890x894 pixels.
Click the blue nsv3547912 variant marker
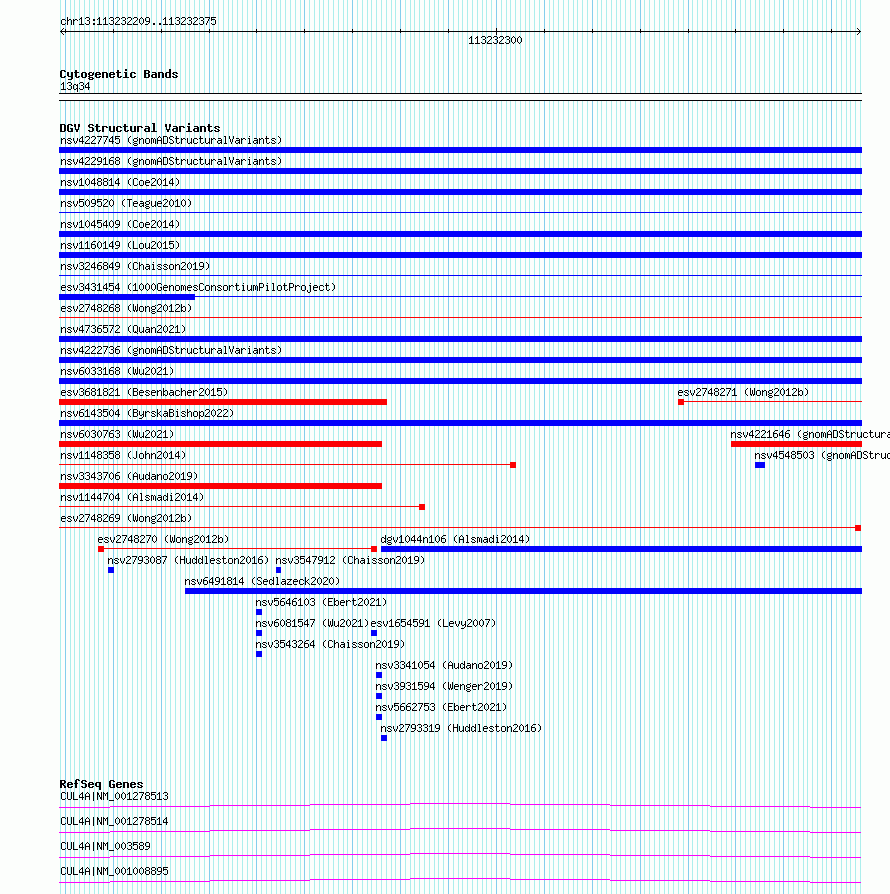coord(278,570)
